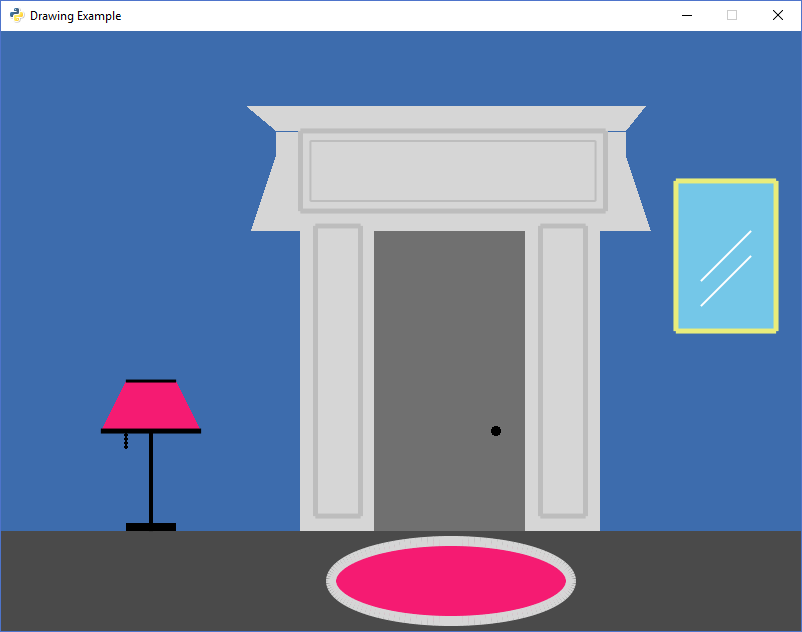The width and height of the screenshot is (802, 632).
Task: Click the disabled maximize button
Action: (x=732, y=15)
